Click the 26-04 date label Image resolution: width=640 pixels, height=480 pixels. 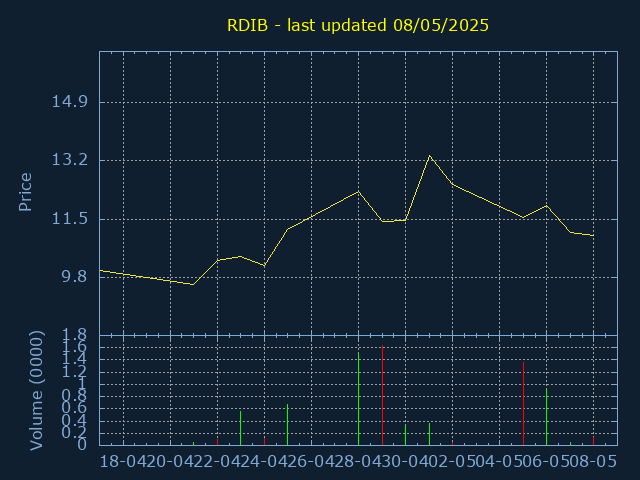(x=311, y=461)
